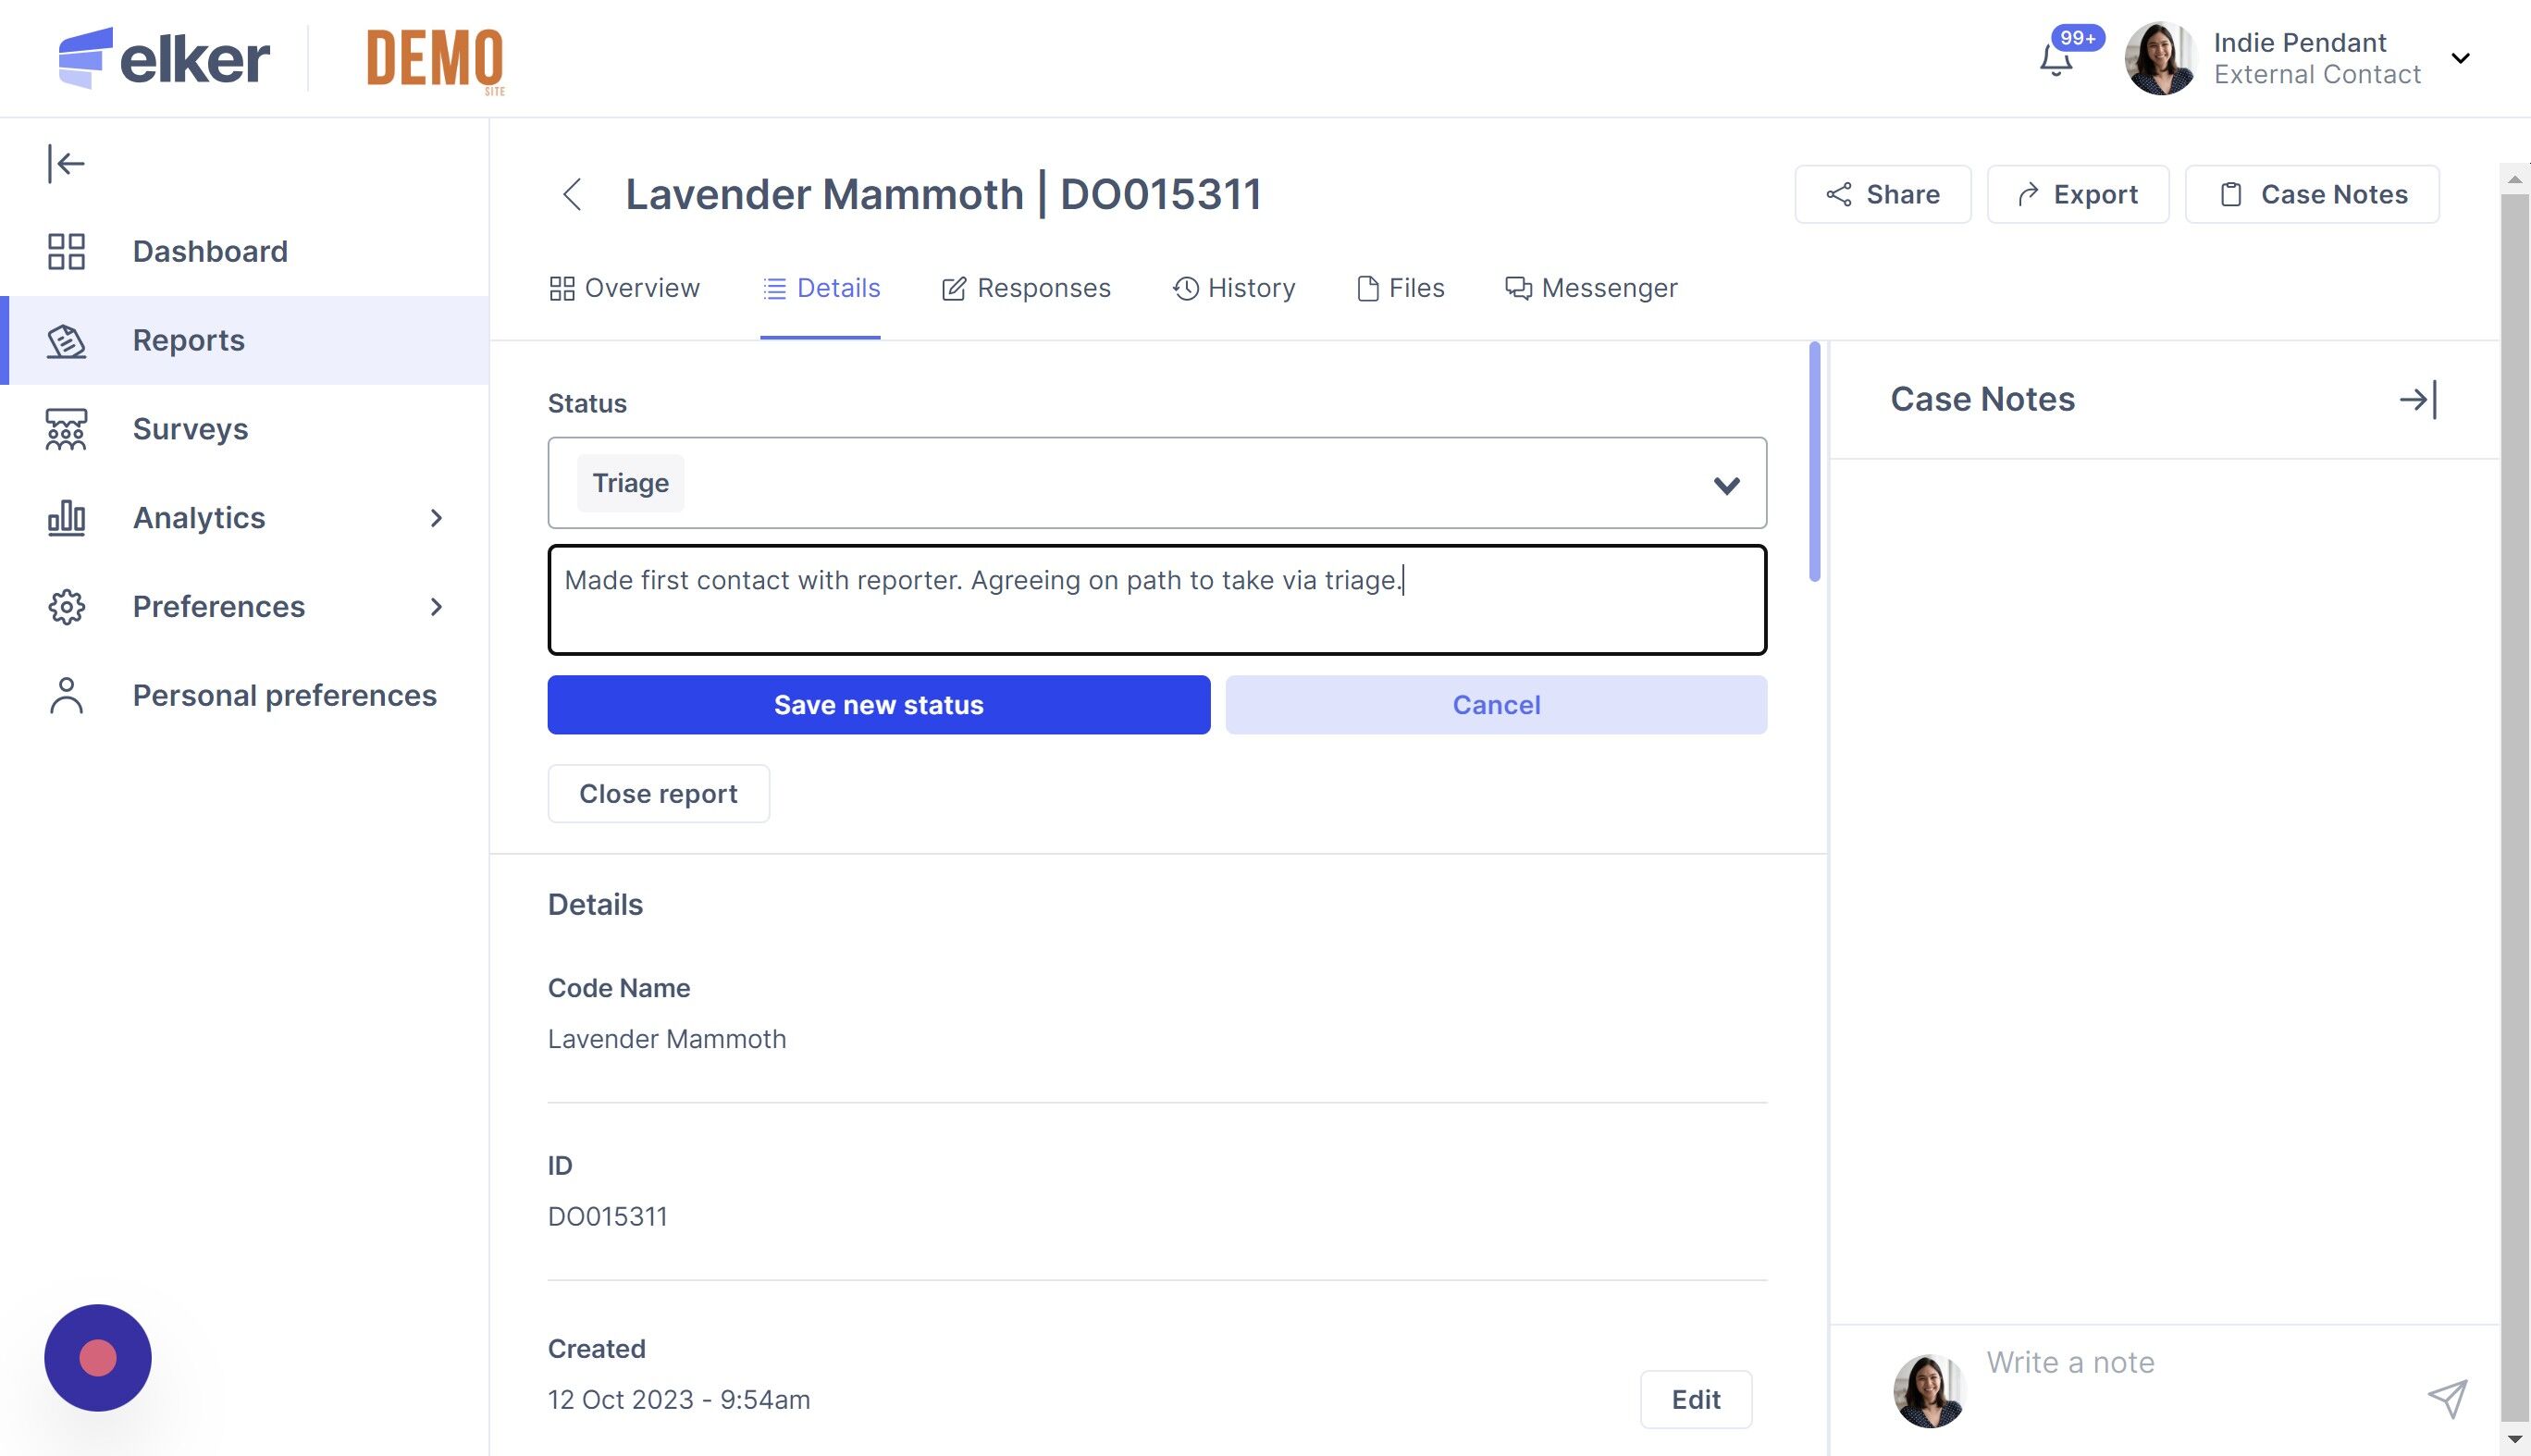Click the round record button at bottom left
Image resolution: width=2531 pixels, height=1456 pixels.
(98, 1357)
